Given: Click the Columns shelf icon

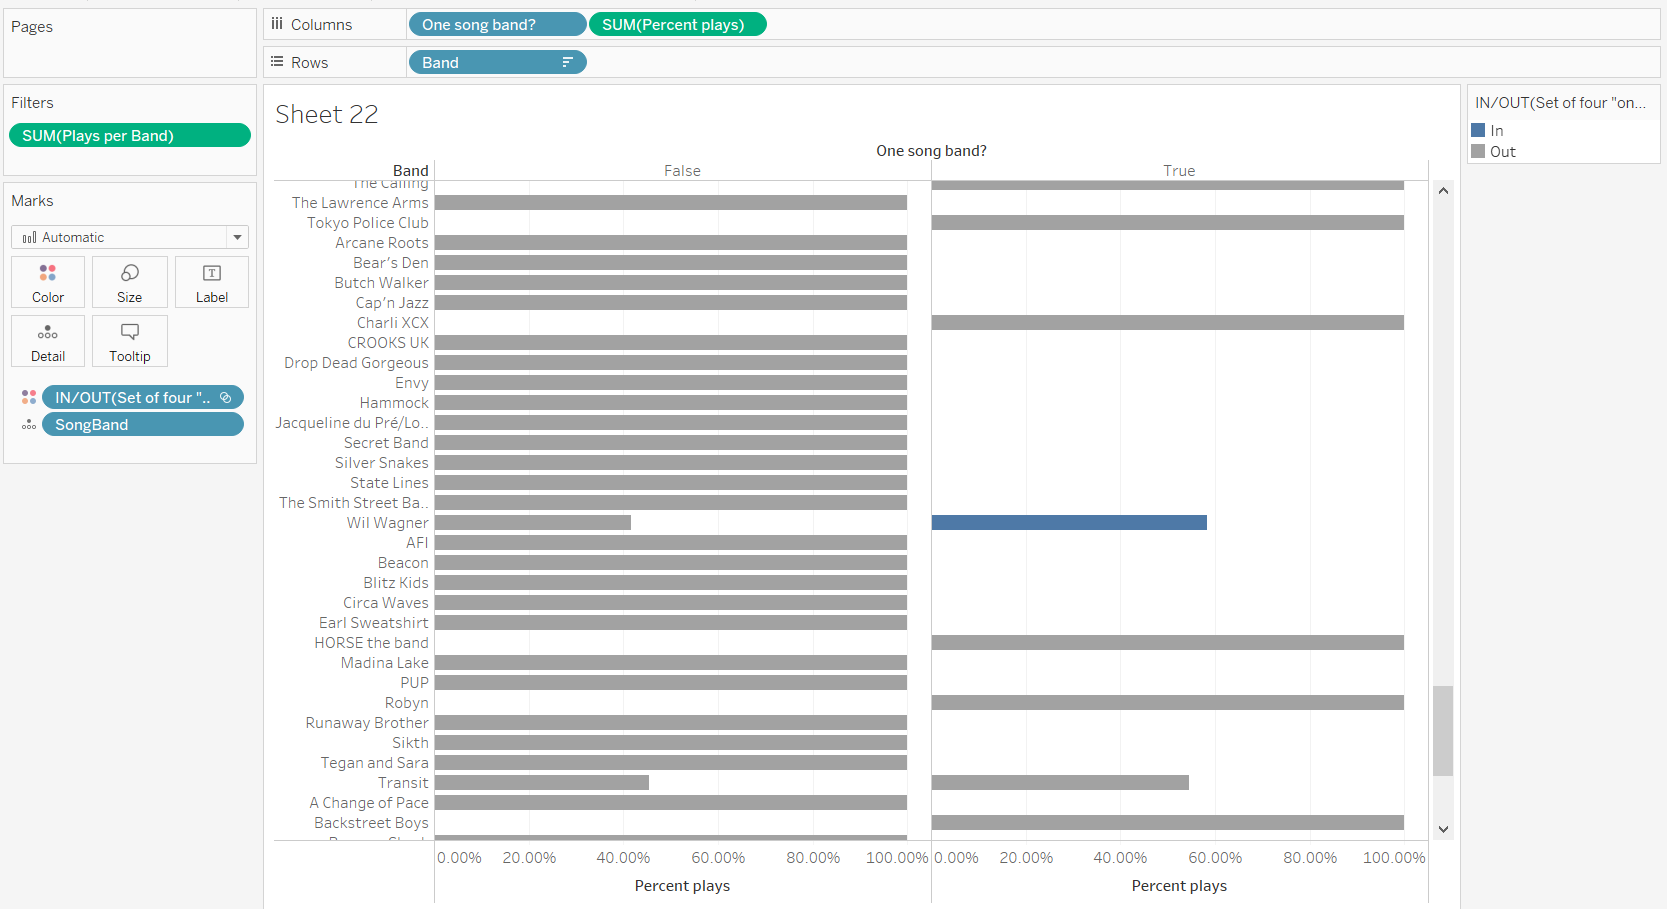Looking at the screenshot, I should [x=277, y=24].
